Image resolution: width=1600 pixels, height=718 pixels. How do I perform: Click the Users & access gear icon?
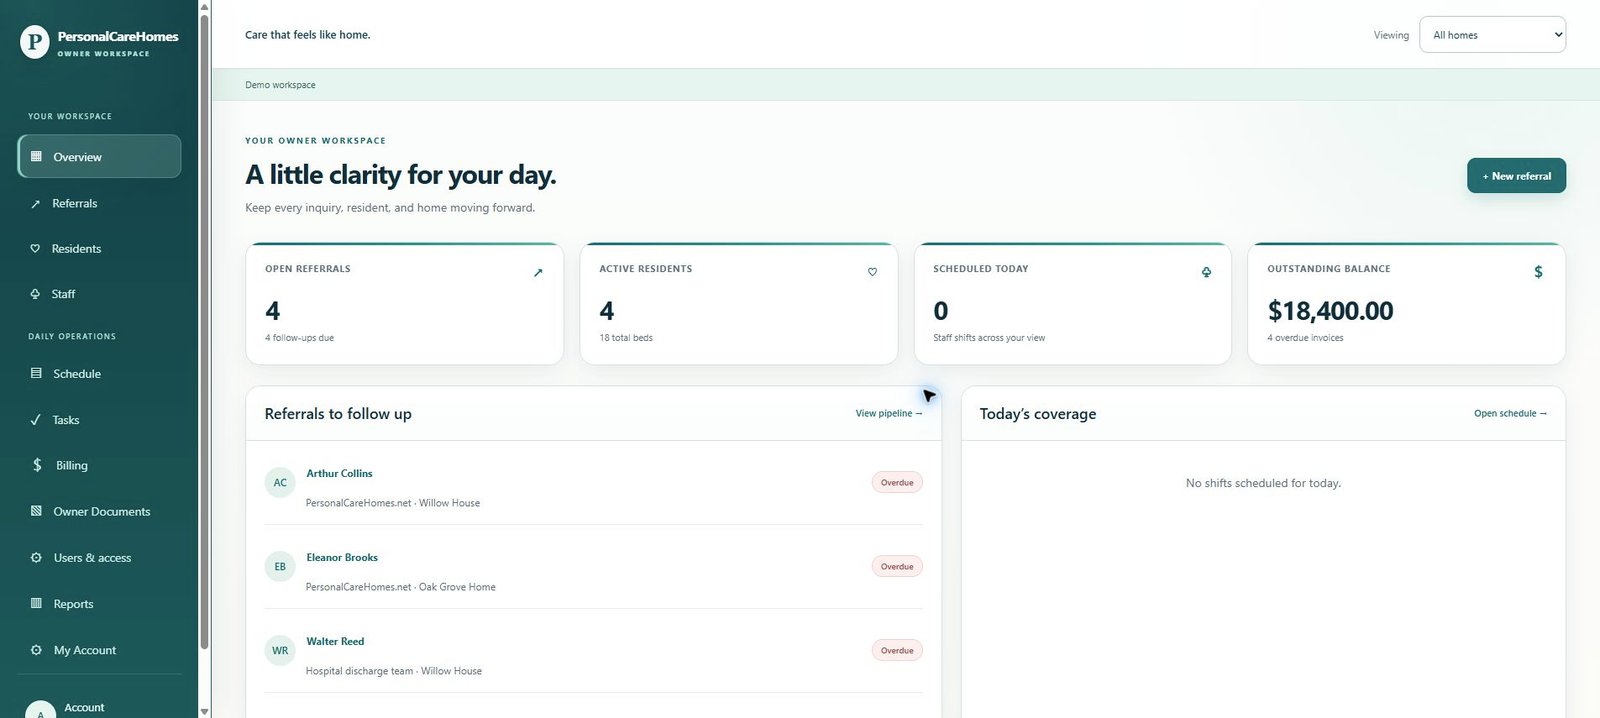click(36, 558)
